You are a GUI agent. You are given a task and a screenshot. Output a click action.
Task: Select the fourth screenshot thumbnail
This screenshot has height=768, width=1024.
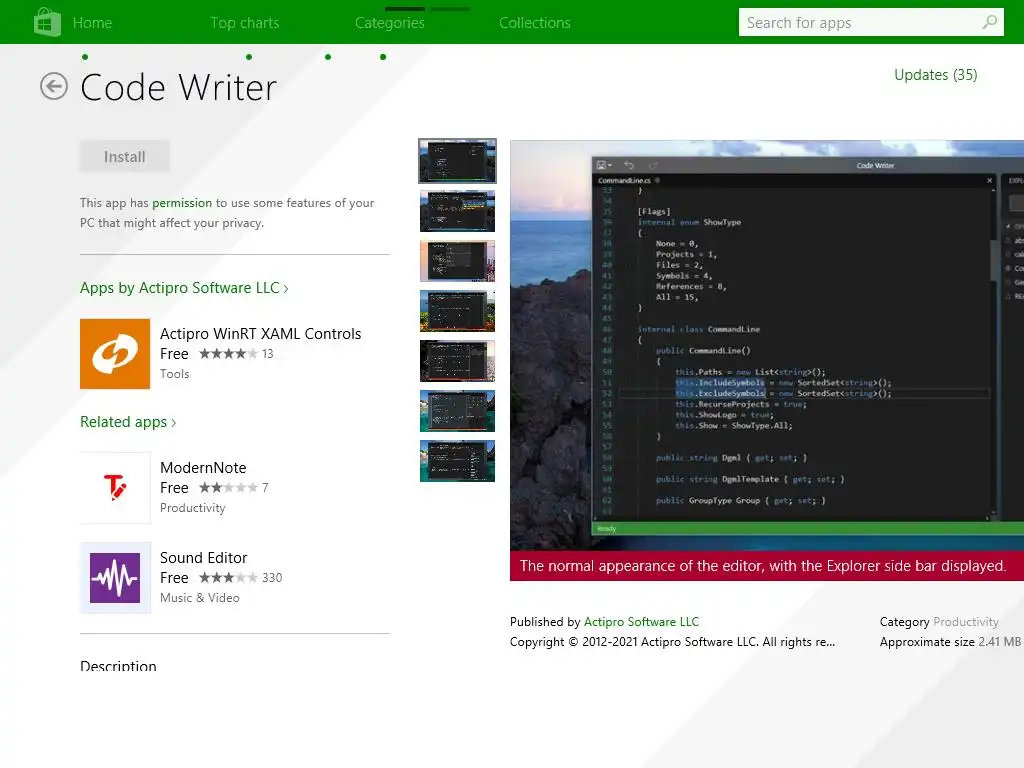click(457, 311)
